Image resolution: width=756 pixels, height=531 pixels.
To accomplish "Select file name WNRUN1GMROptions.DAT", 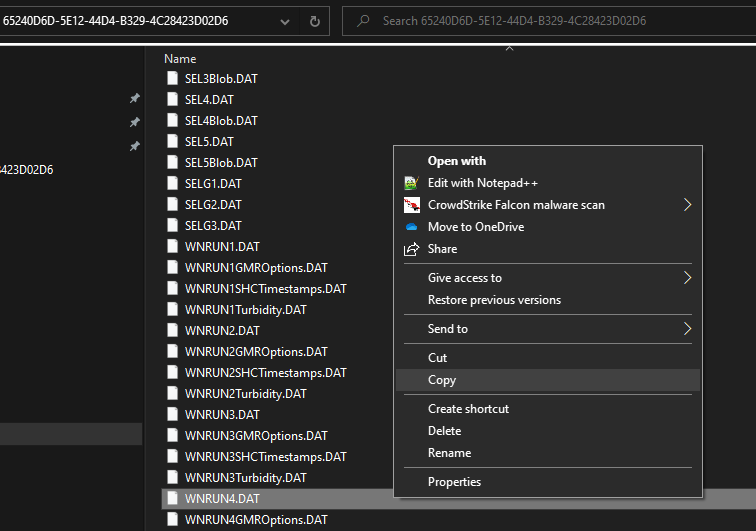I will 256,268.
